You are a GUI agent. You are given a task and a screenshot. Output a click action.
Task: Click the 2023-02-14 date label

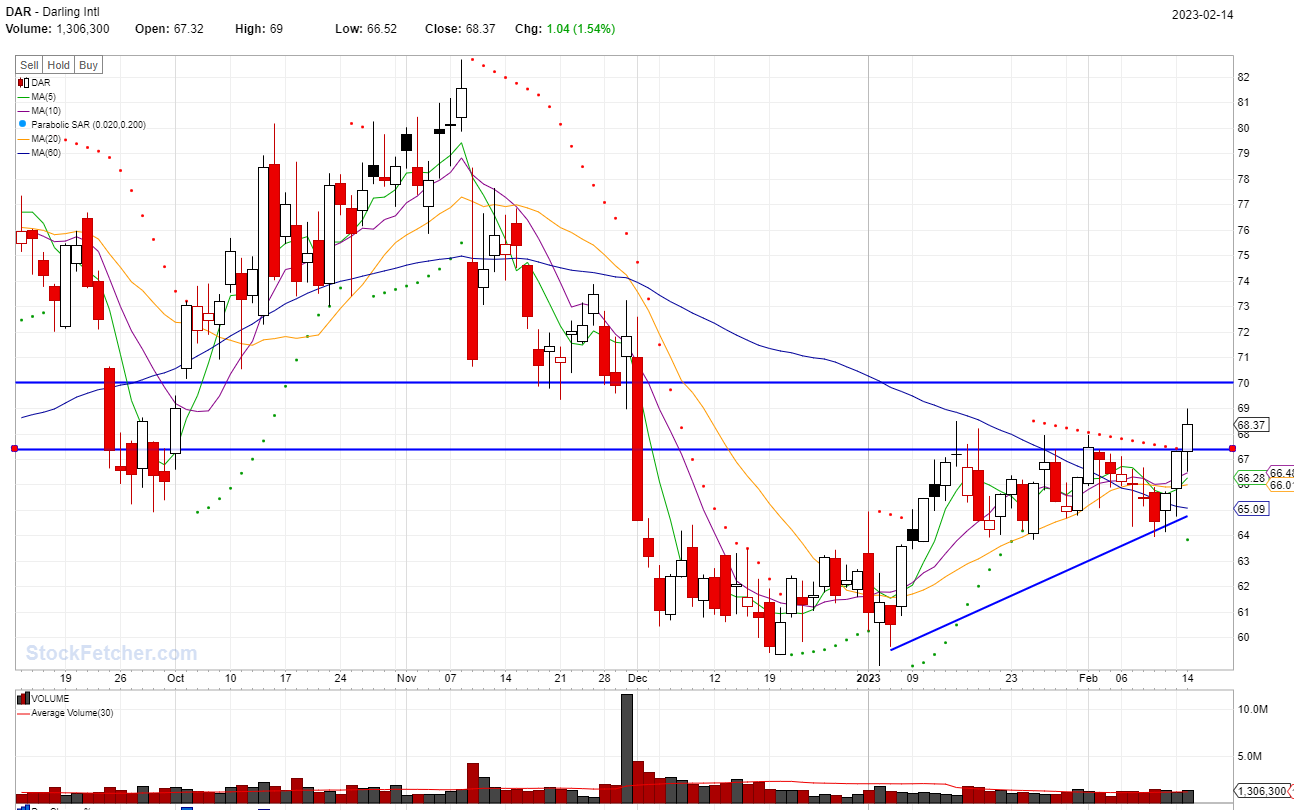[x=1204, y=13]
